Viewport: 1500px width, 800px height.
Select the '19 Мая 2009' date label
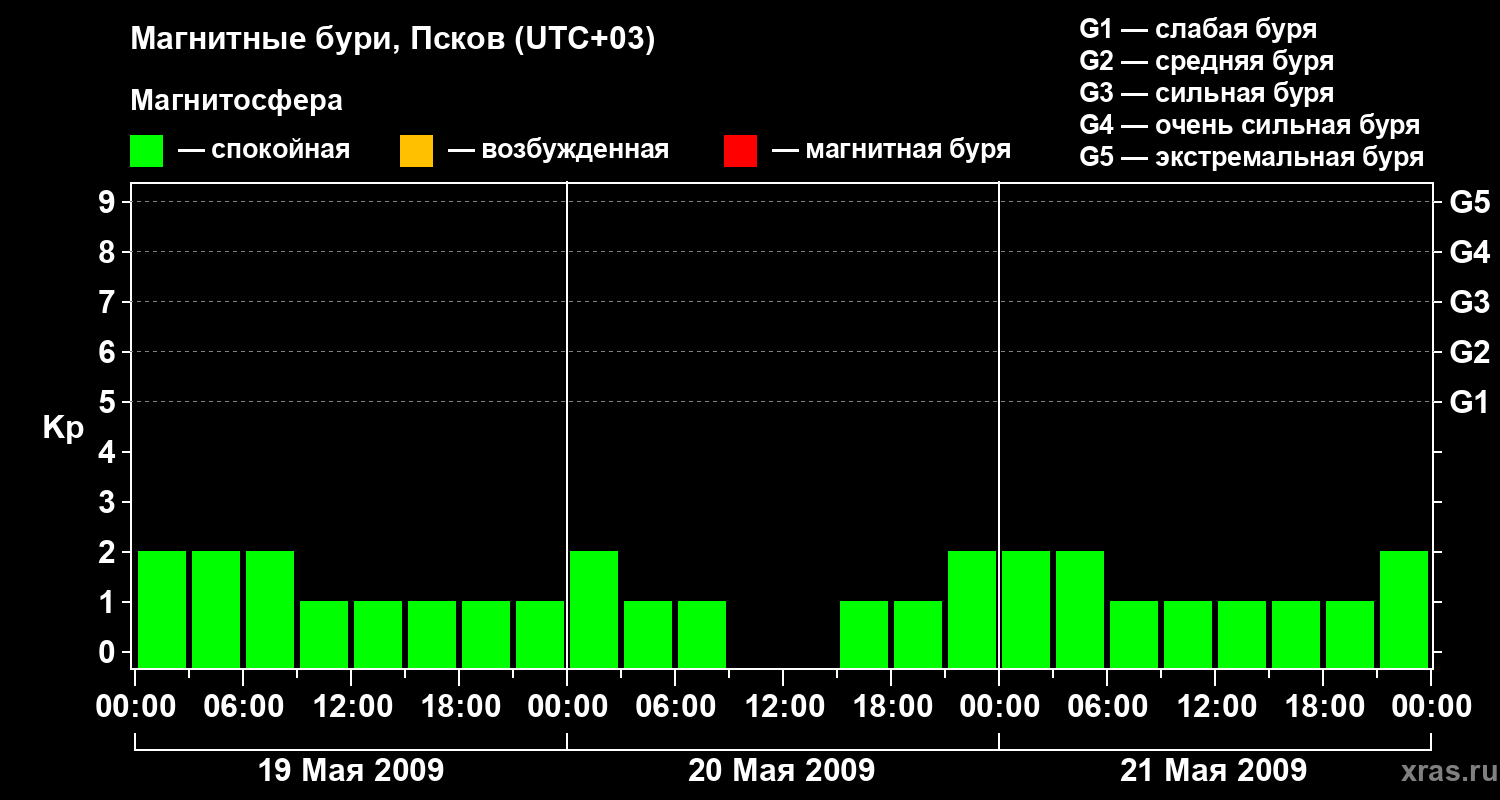point(351,771)
